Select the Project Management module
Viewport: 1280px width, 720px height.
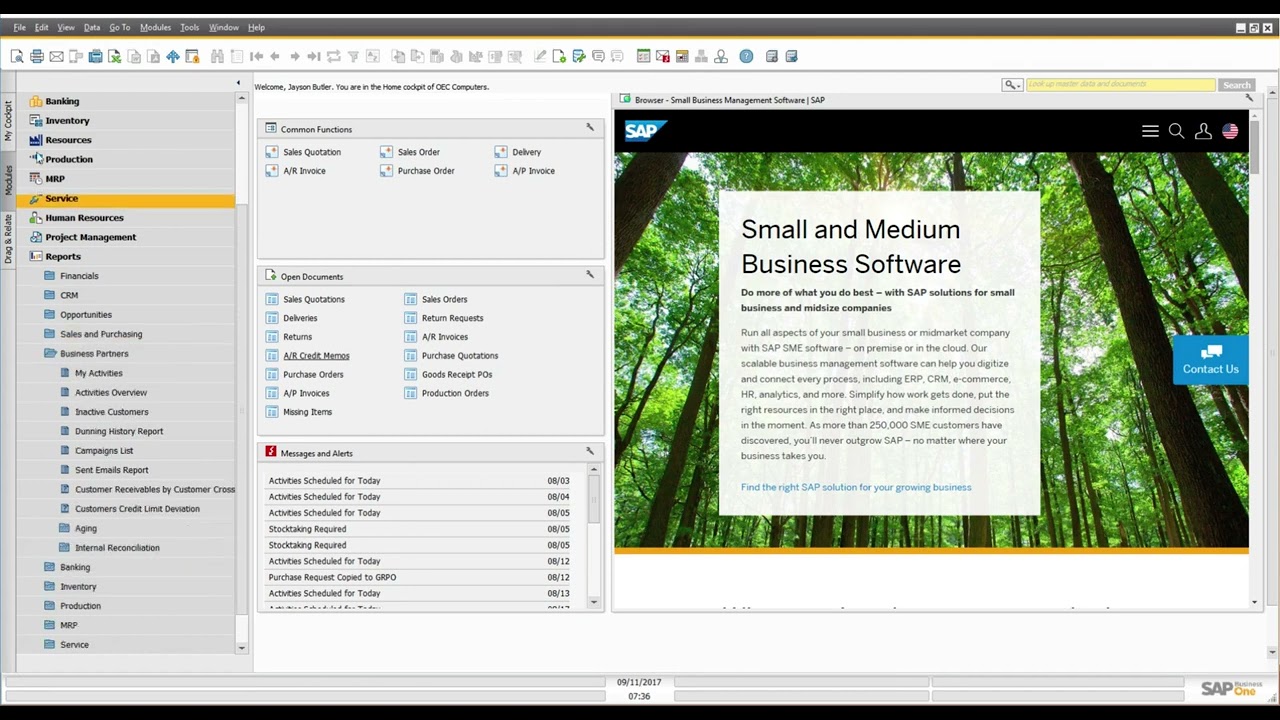click(x=90, y=237)
